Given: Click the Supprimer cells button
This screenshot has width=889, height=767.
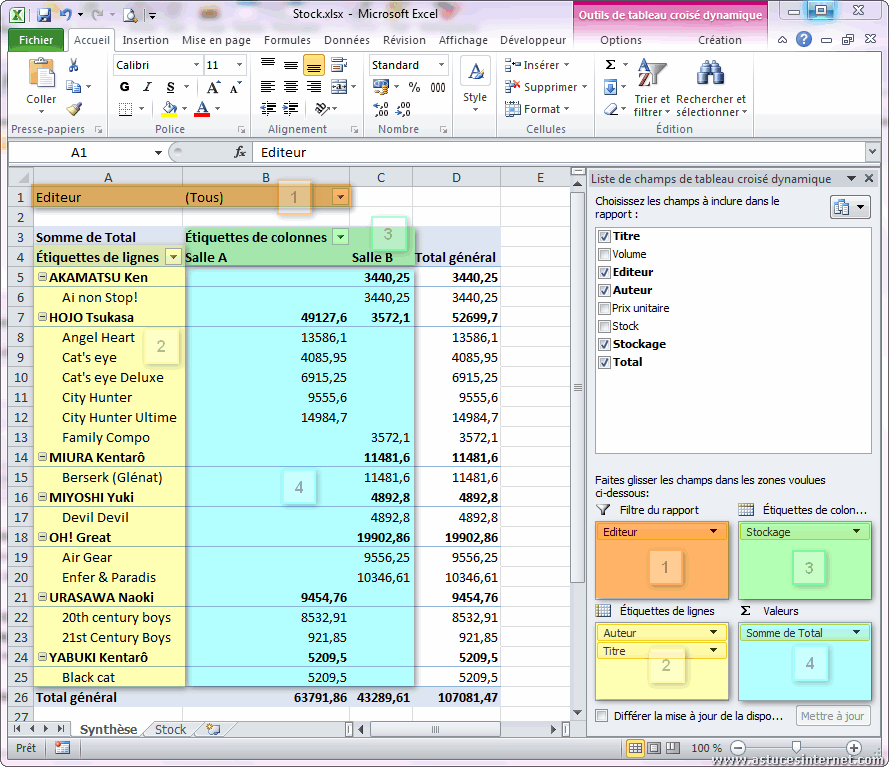Looking at the screenshot, I should [x=546, y=87].
